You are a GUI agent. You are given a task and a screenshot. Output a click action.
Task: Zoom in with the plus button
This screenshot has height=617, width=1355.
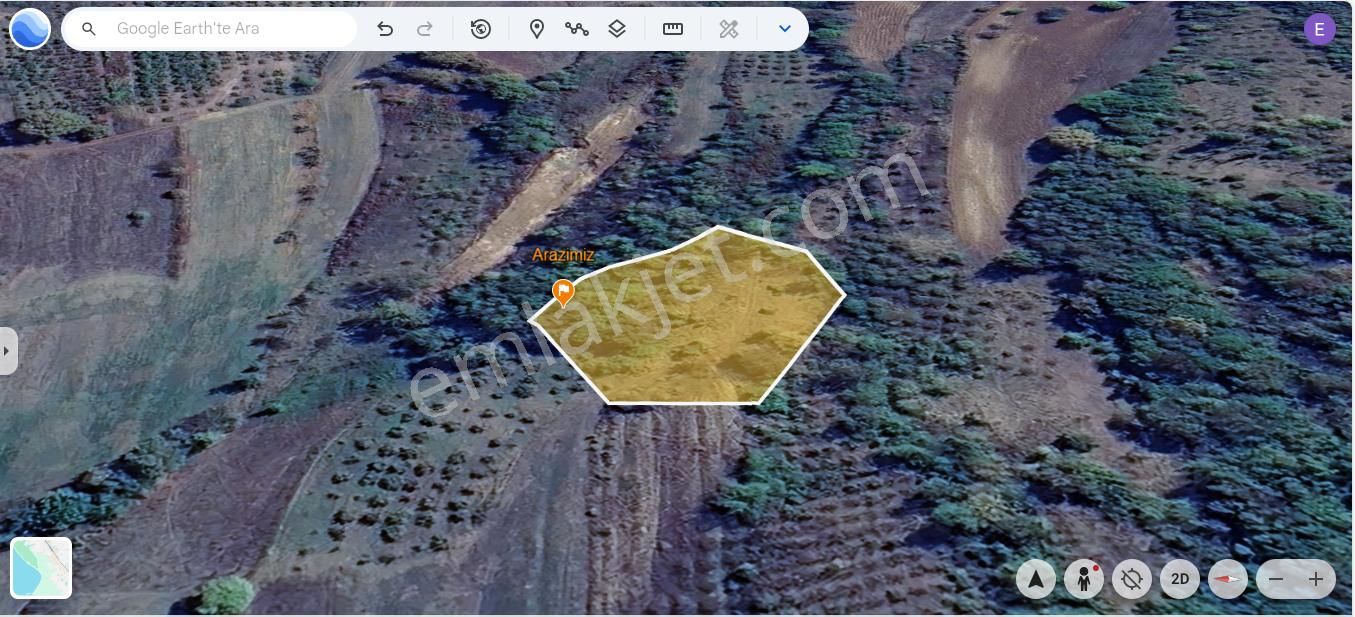point(1316,578)
